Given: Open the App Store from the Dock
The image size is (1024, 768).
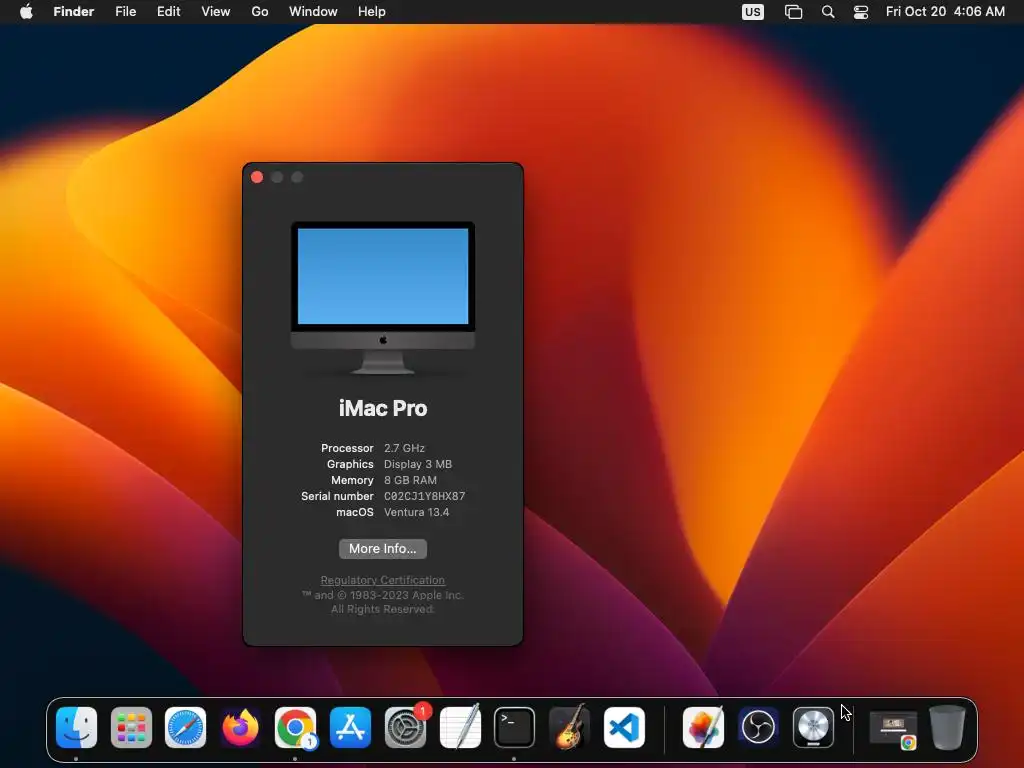Looking at the screenshot, I should [x=350, y=727].
